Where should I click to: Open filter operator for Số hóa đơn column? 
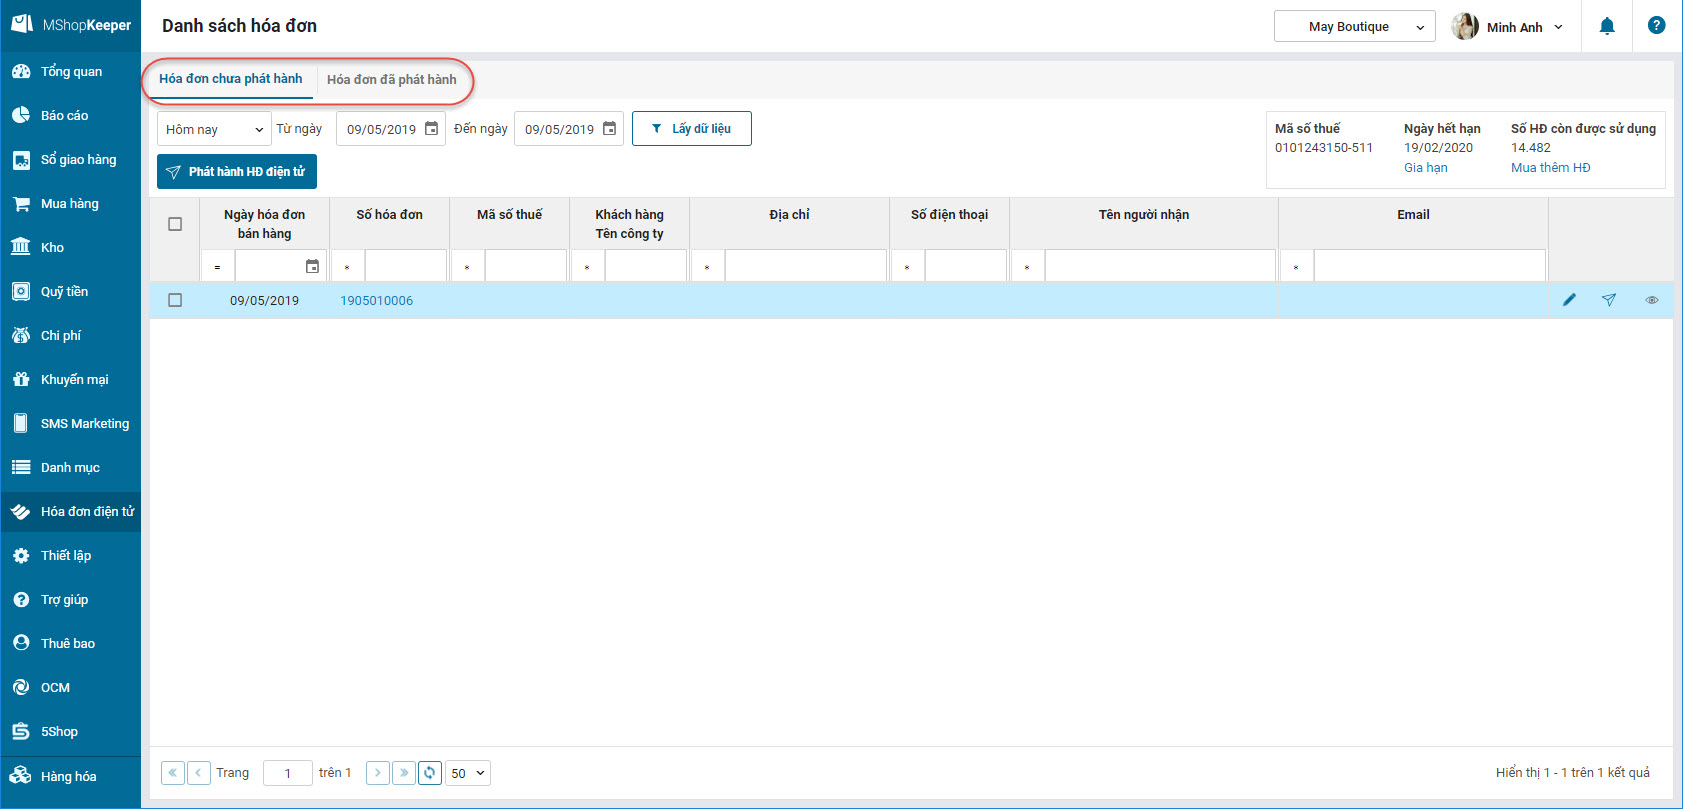tap(347, 267)
